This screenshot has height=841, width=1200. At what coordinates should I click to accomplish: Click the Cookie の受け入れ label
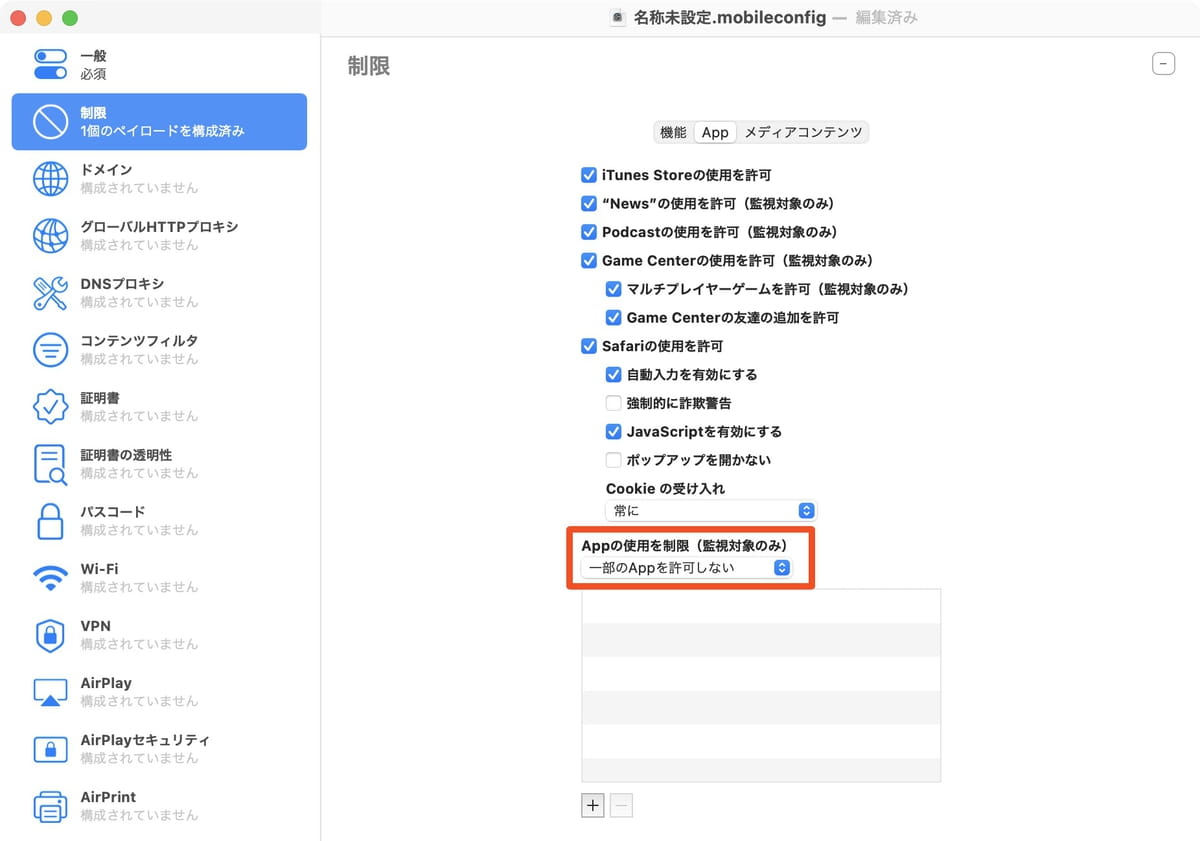click(665, 489)
